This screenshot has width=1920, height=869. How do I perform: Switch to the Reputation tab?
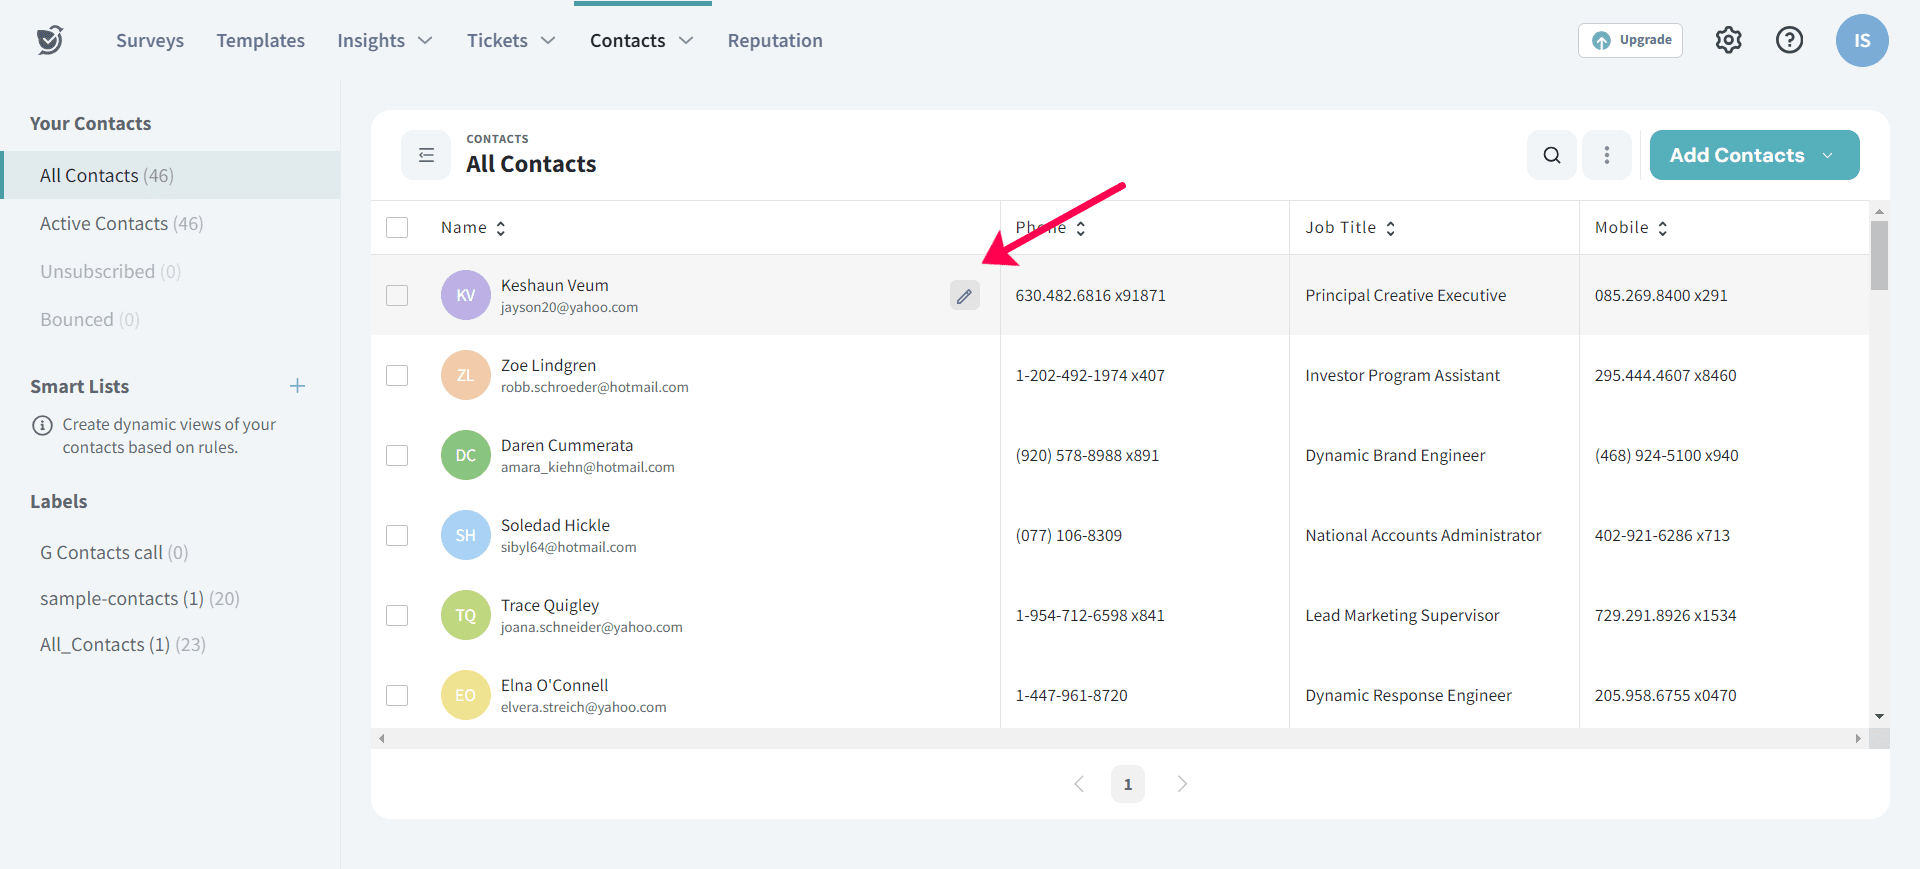[775, 40]
